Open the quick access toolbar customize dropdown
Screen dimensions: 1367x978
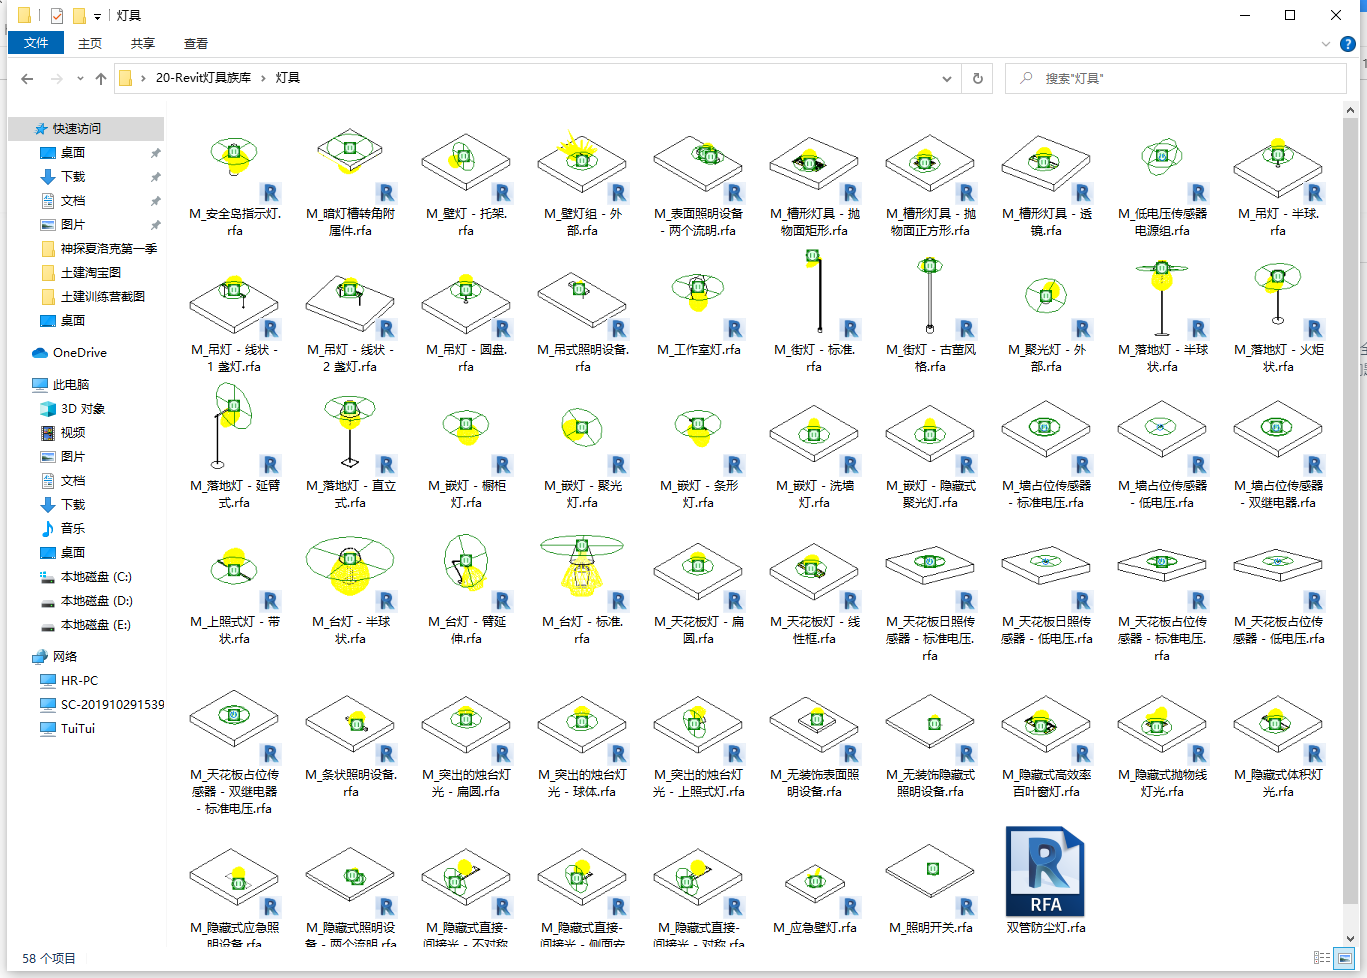click(x=97, y=16)
